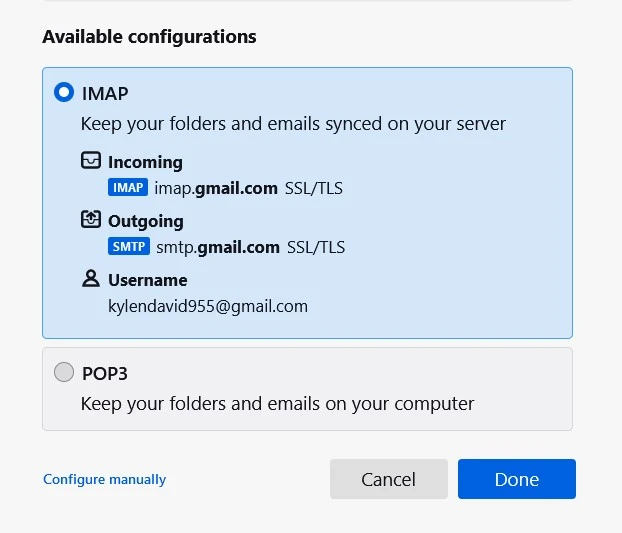Click the blue SMTP protocol badge
The height and width of the screenshot is (533, 622).
pos(128,246)
